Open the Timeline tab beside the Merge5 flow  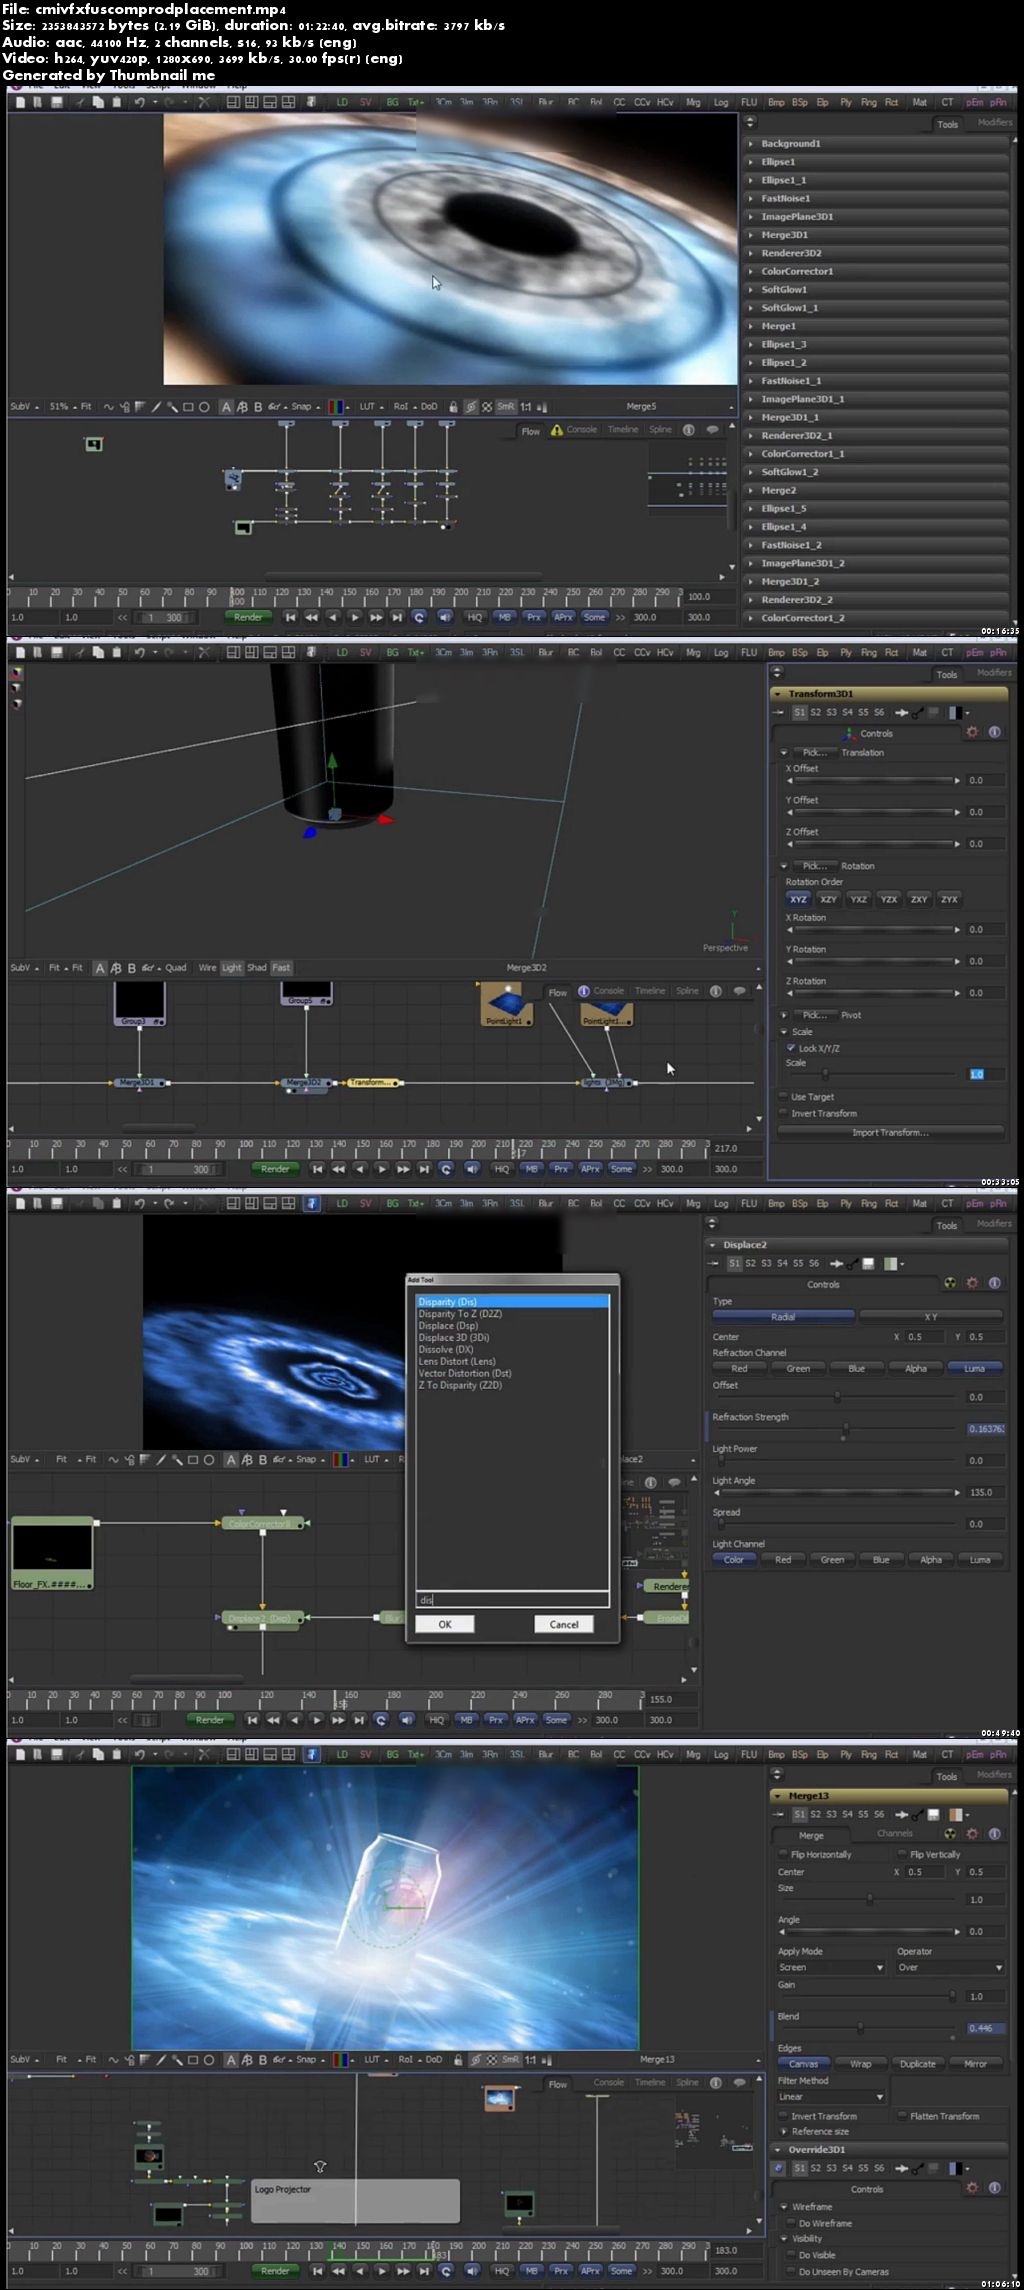623,430
